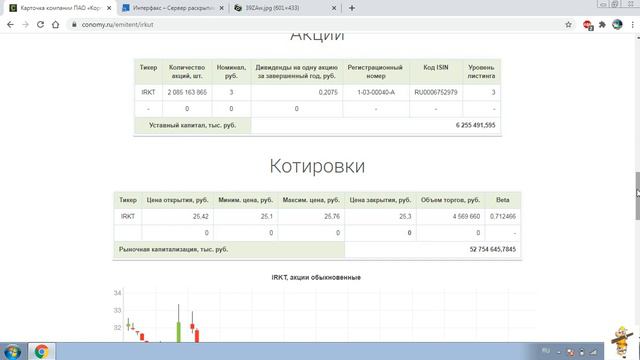Viewport: 640px width, 360px height.
Task: Click the Chrome icon in the taskbar
Action: click(41, 351)
